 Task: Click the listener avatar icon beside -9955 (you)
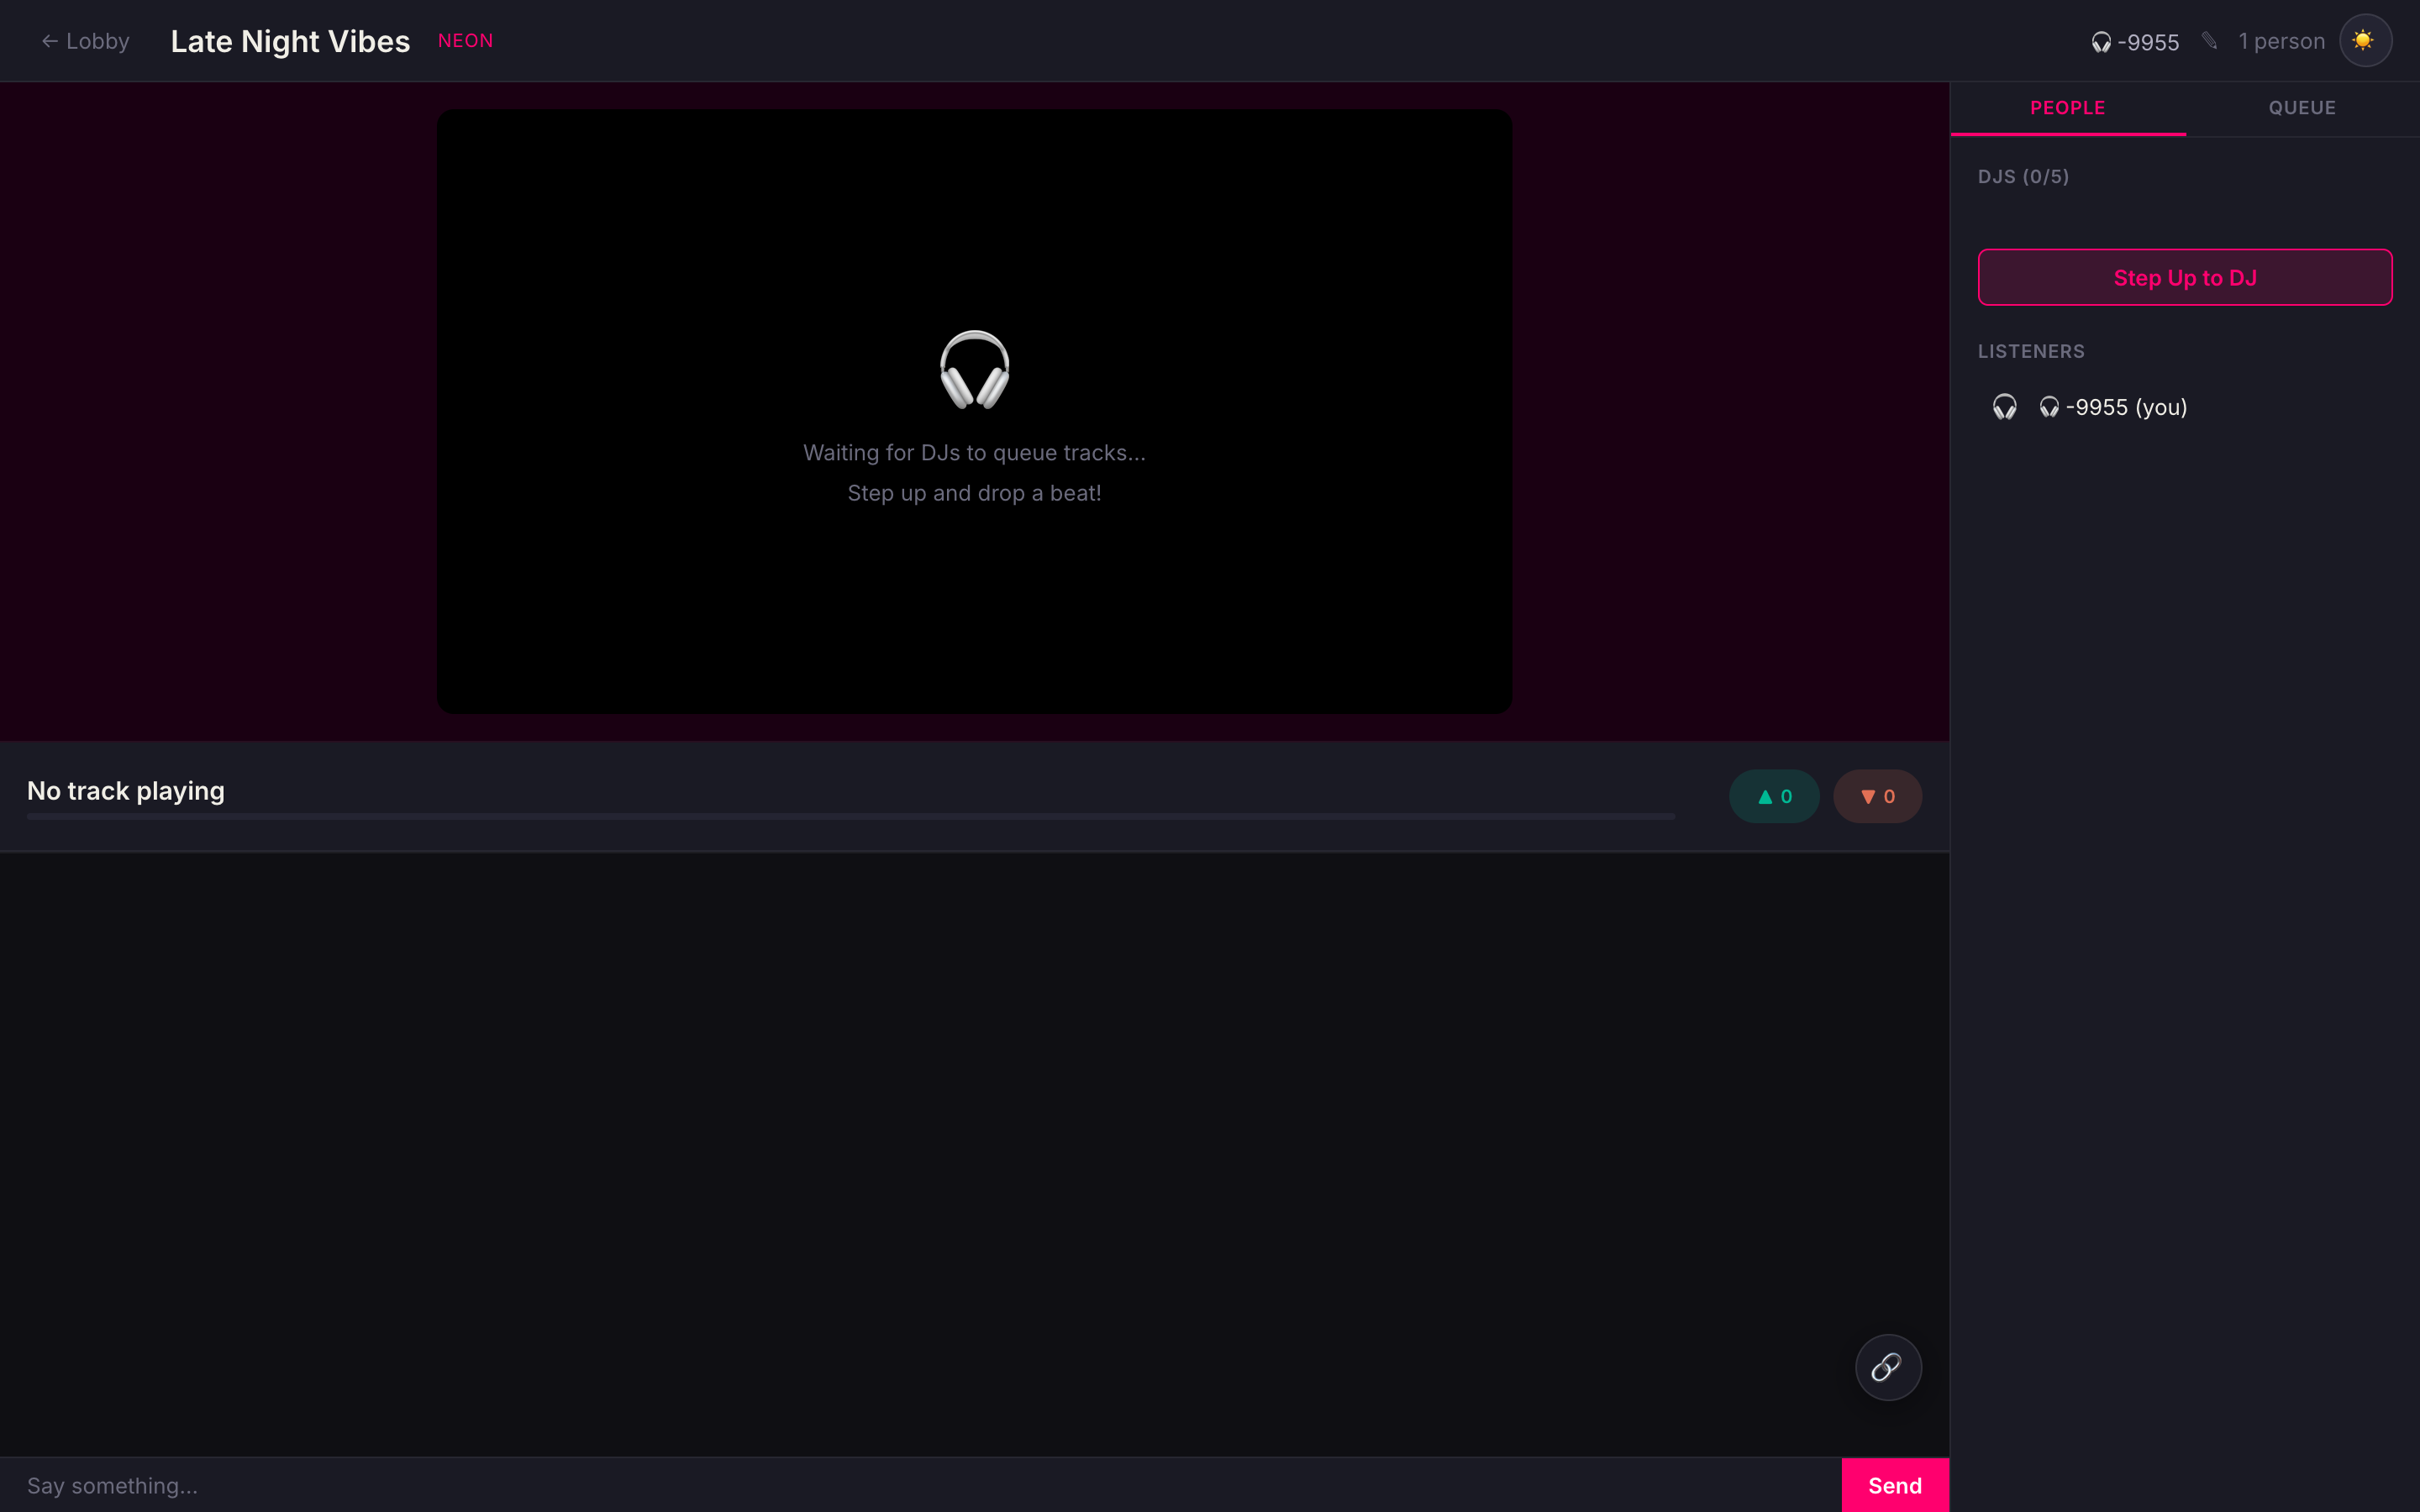[2005, 406]
